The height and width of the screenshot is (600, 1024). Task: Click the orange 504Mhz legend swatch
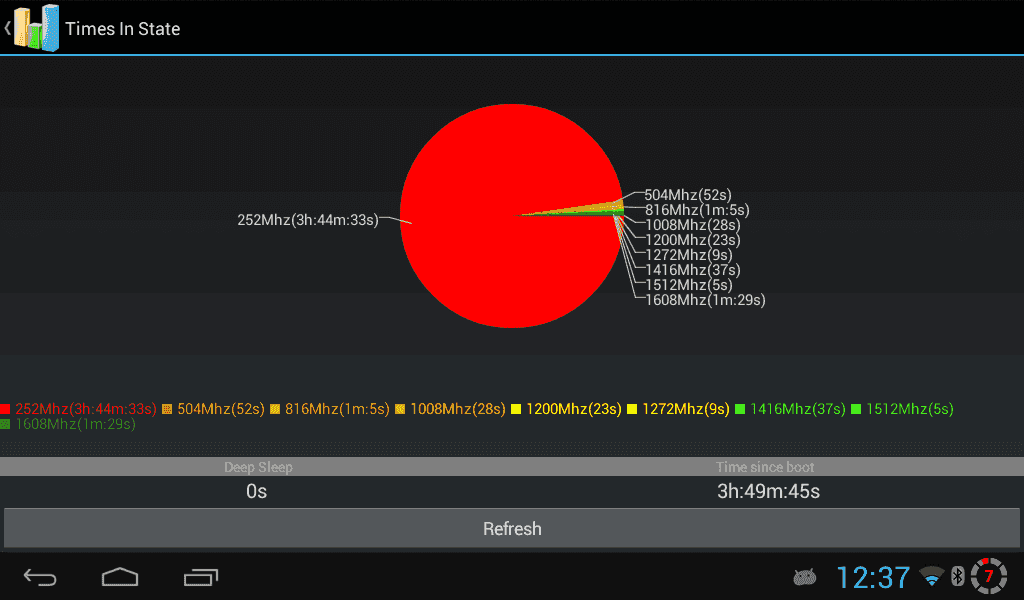[x=167, y=409]
